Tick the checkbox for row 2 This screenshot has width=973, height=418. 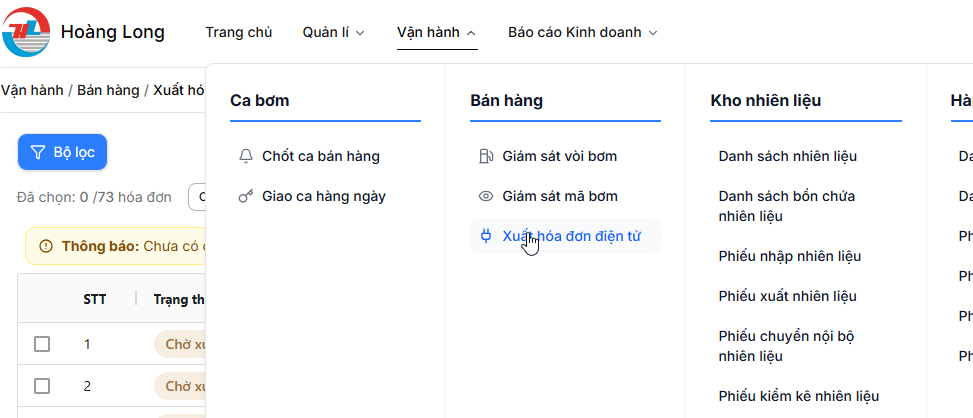42,386
